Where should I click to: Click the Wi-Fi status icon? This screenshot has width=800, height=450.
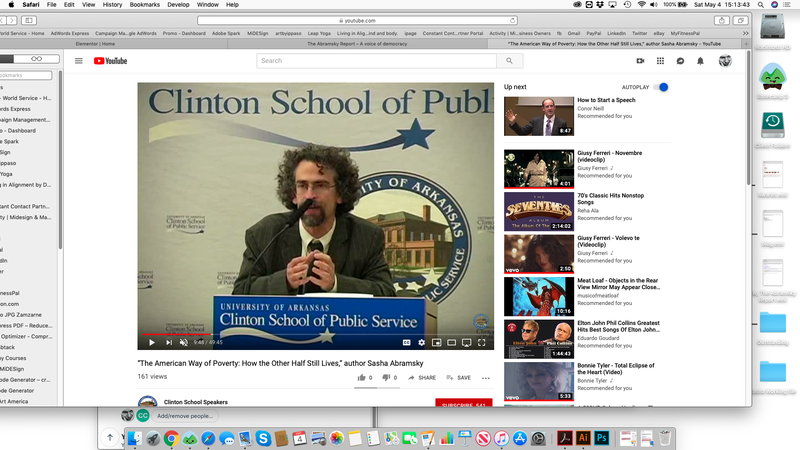[x=641, y=5]
